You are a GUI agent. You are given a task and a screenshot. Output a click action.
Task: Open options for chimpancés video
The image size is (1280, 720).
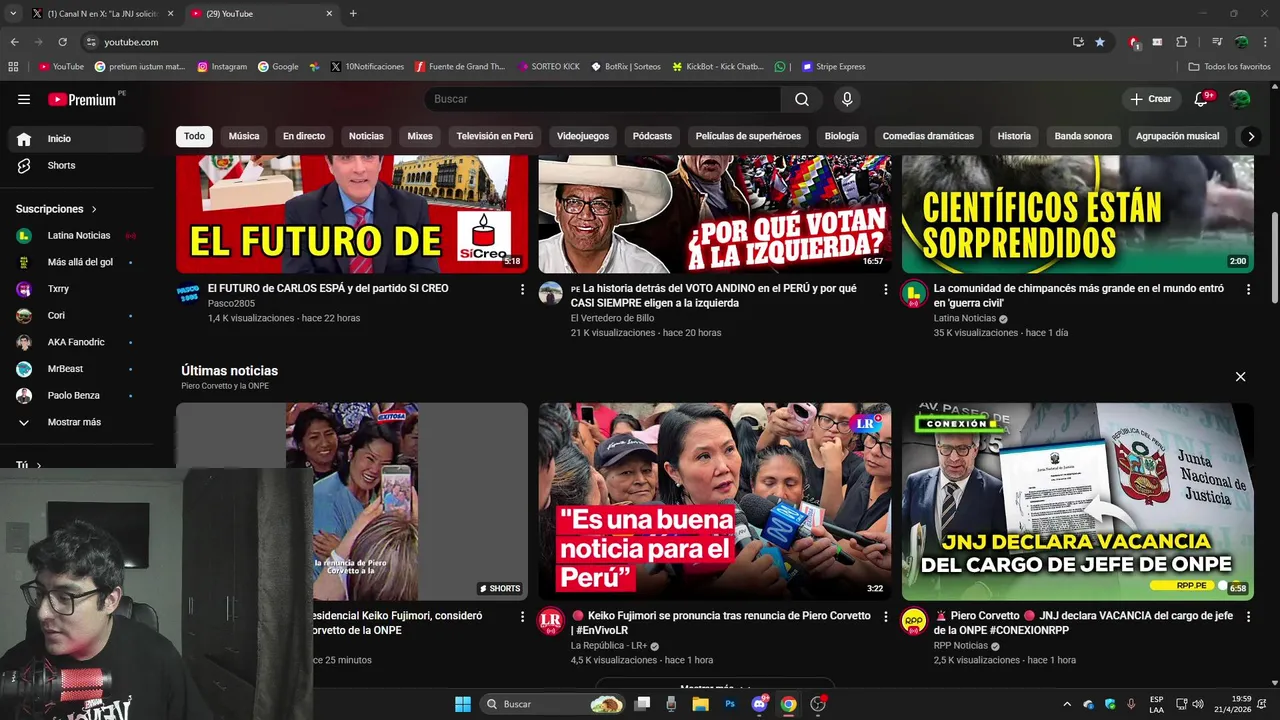tap(1248, 289)
